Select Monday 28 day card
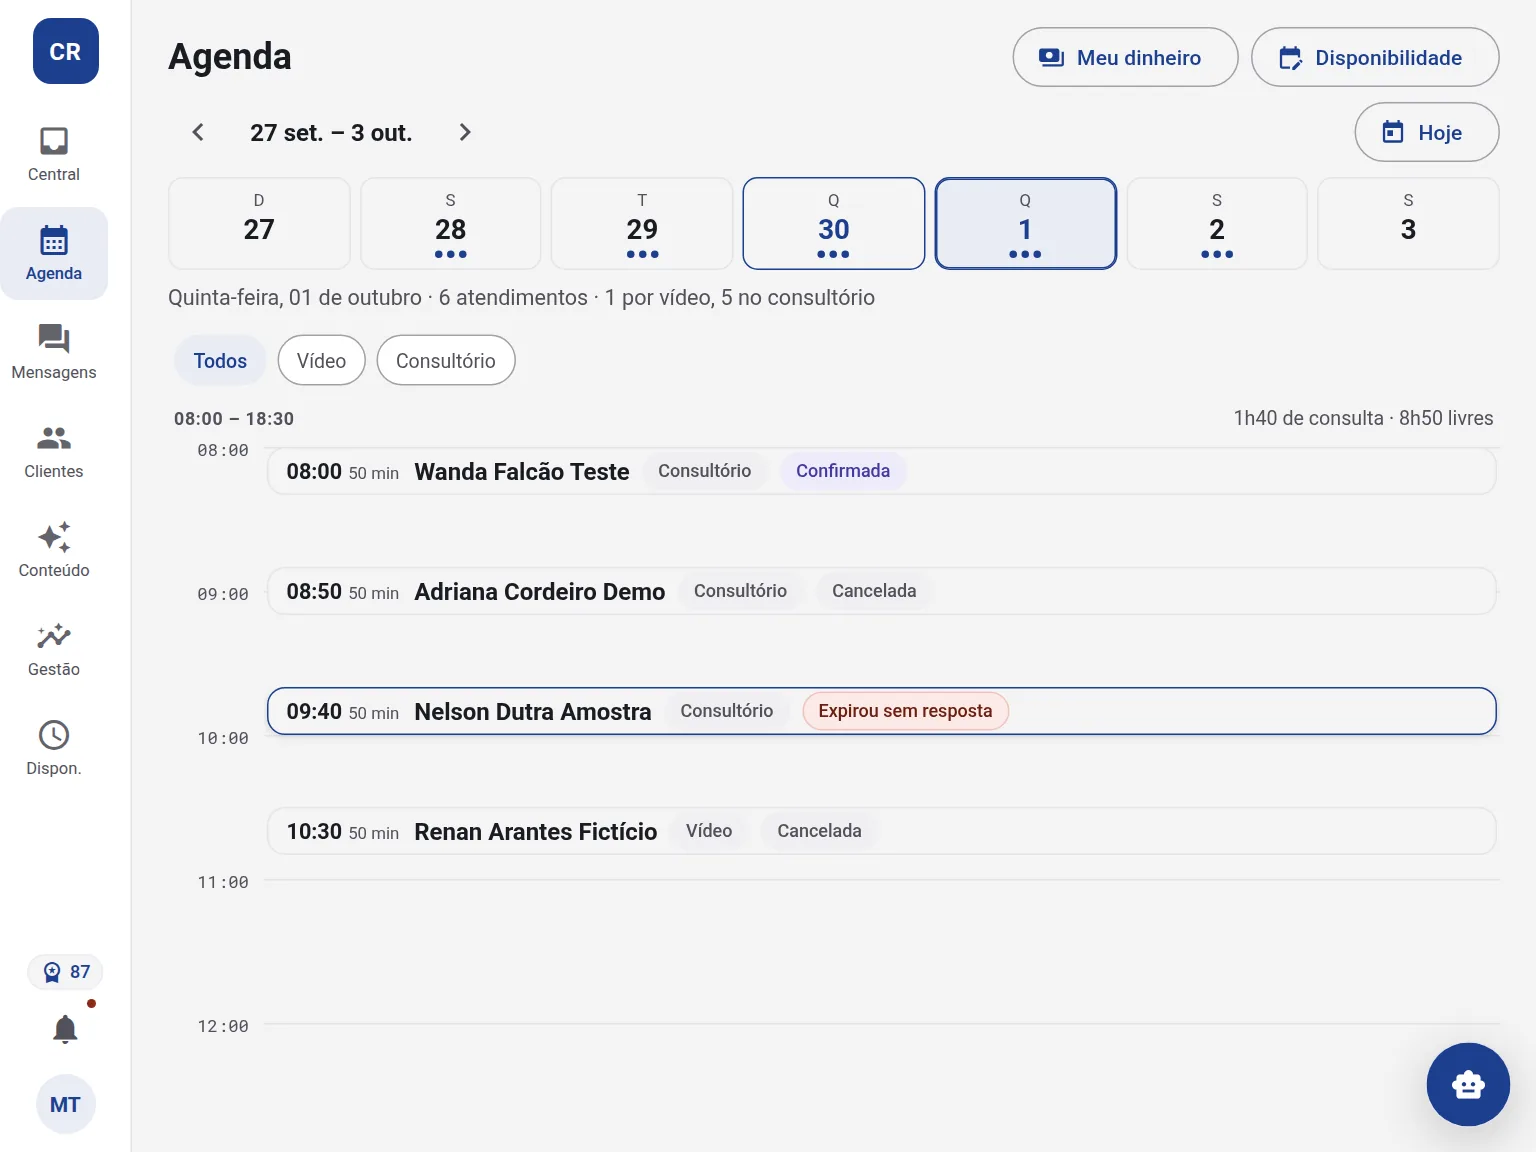This screenshot has width=1536, height=1152. (451, 223)
